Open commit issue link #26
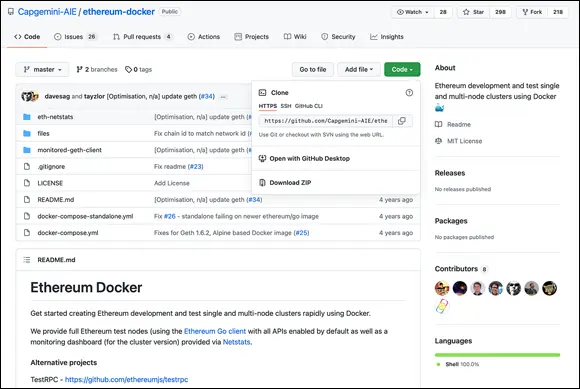Screen dimensions: 580x389 170,216
